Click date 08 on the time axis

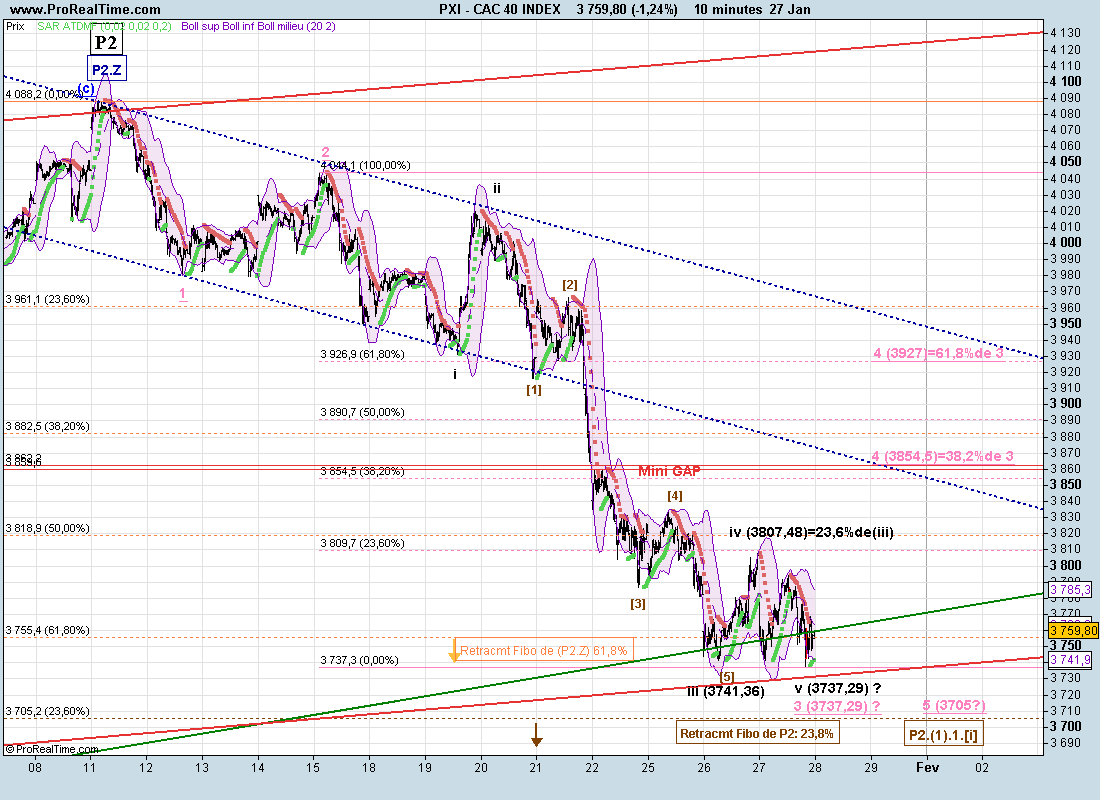coord(34,768)
